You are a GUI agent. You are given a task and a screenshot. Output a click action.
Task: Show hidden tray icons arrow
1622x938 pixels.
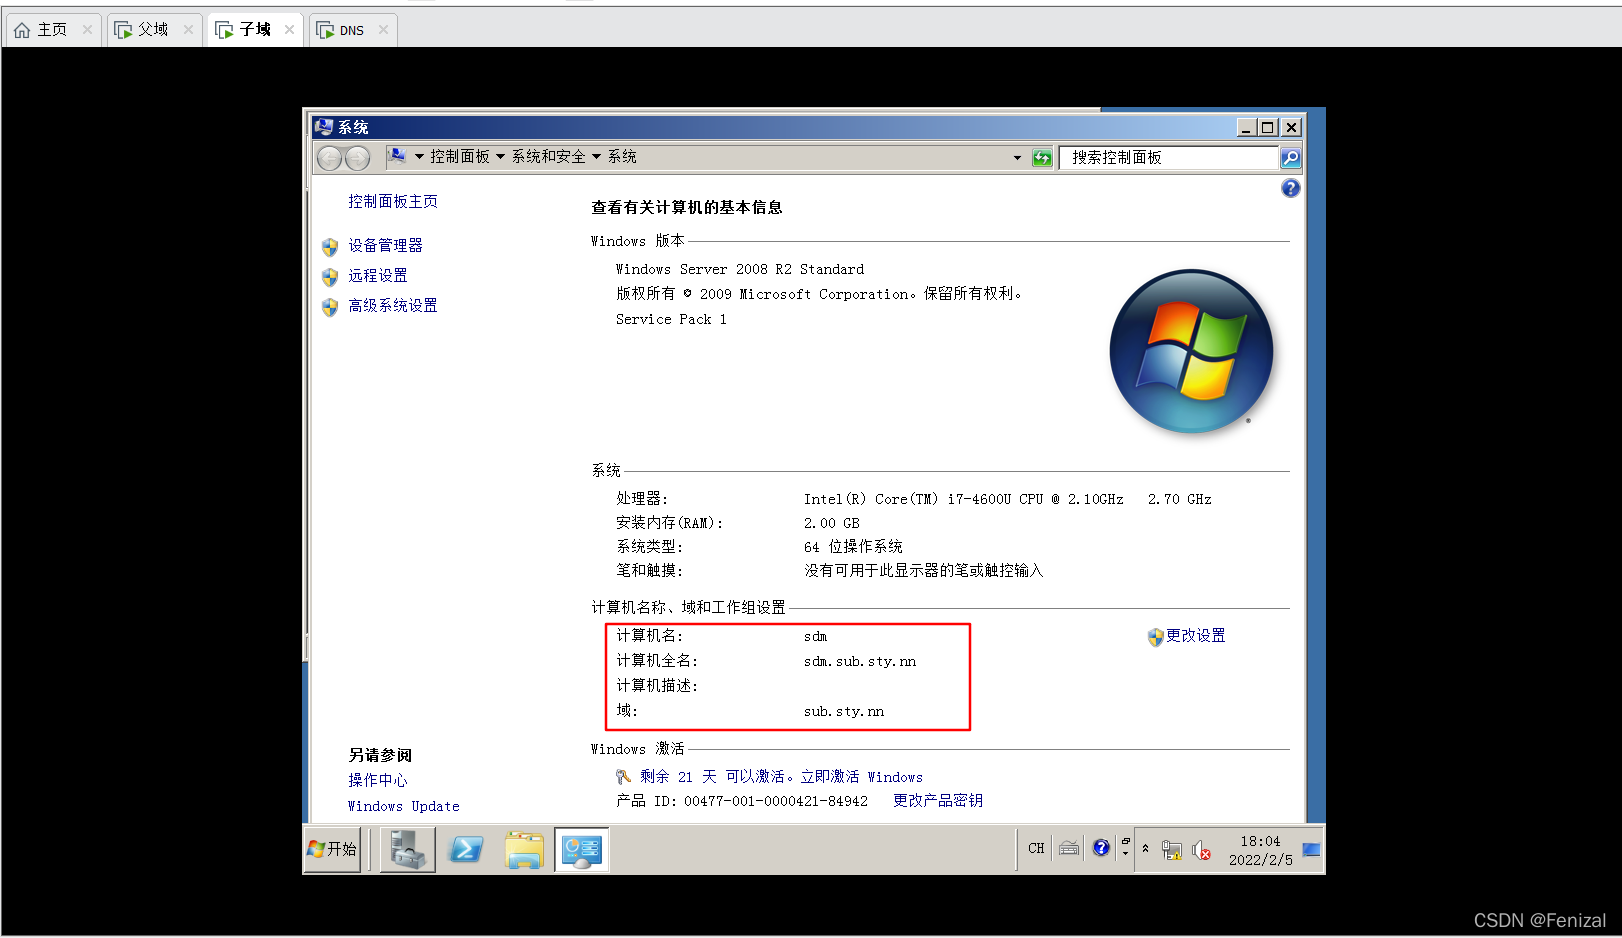pos(1146,848)
